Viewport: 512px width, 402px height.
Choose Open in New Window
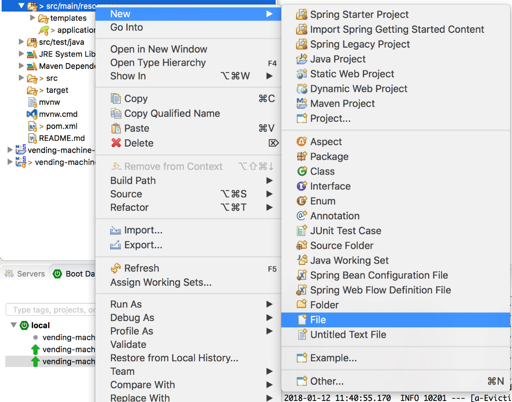188,49
